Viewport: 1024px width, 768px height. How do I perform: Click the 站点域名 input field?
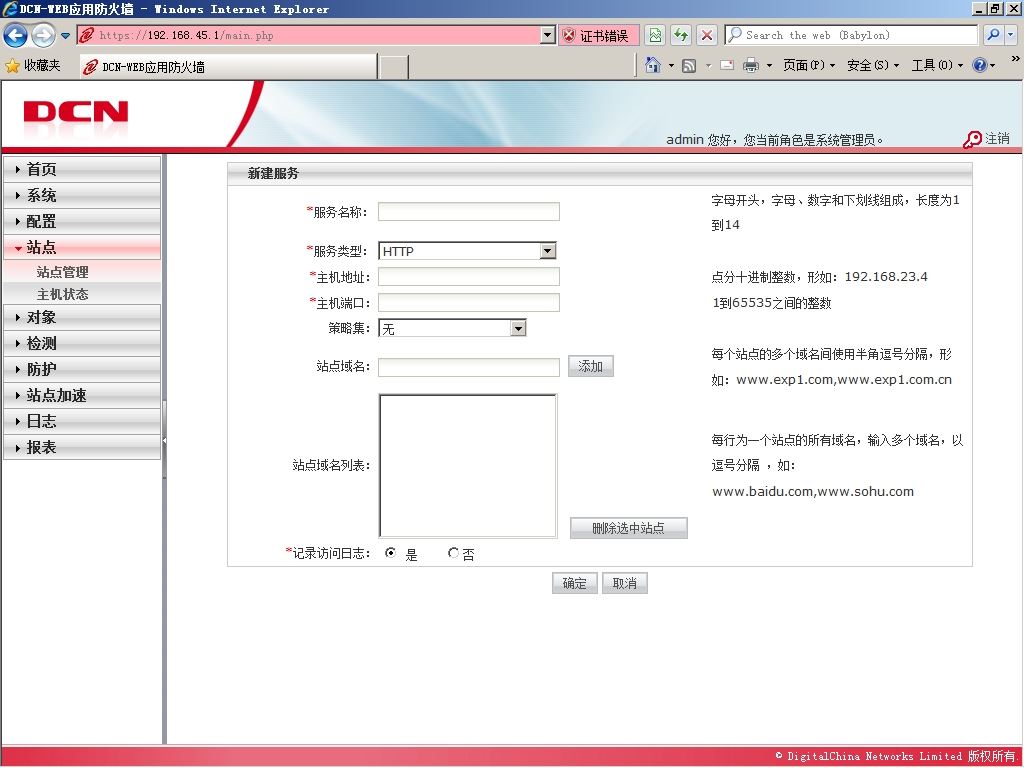[469, 367]
